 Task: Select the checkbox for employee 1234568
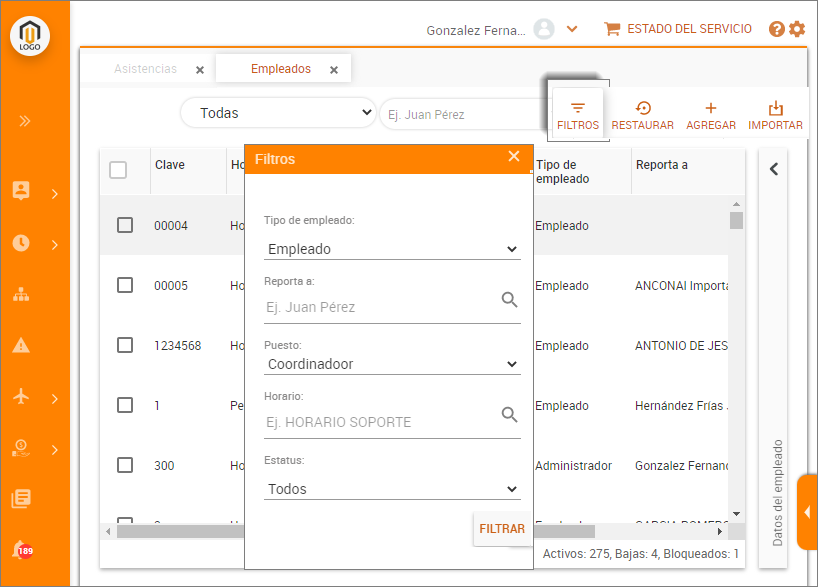tap(125, 345)
